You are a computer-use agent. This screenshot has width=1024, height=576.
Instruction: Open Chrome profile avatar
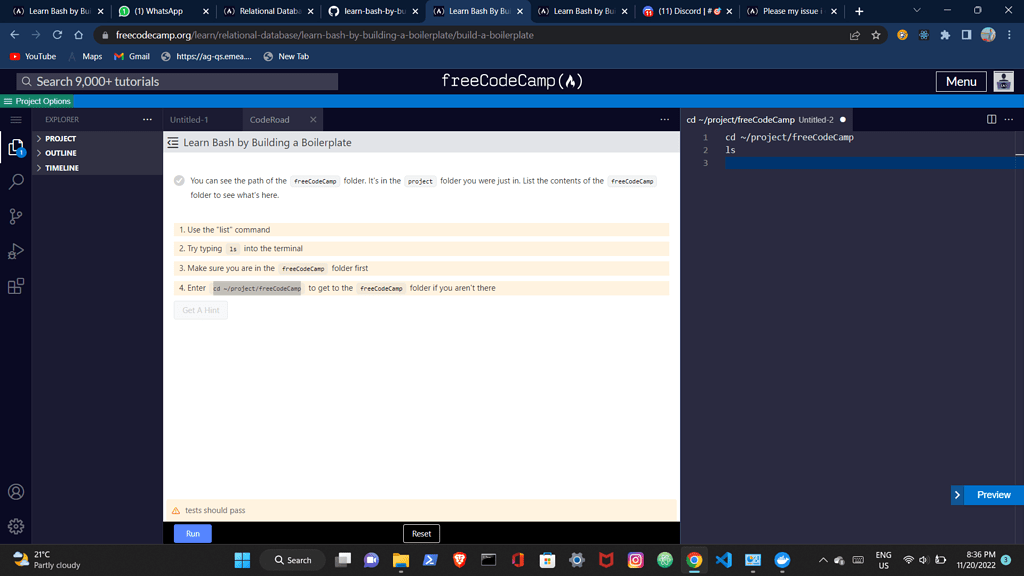[x=988, y=35]
